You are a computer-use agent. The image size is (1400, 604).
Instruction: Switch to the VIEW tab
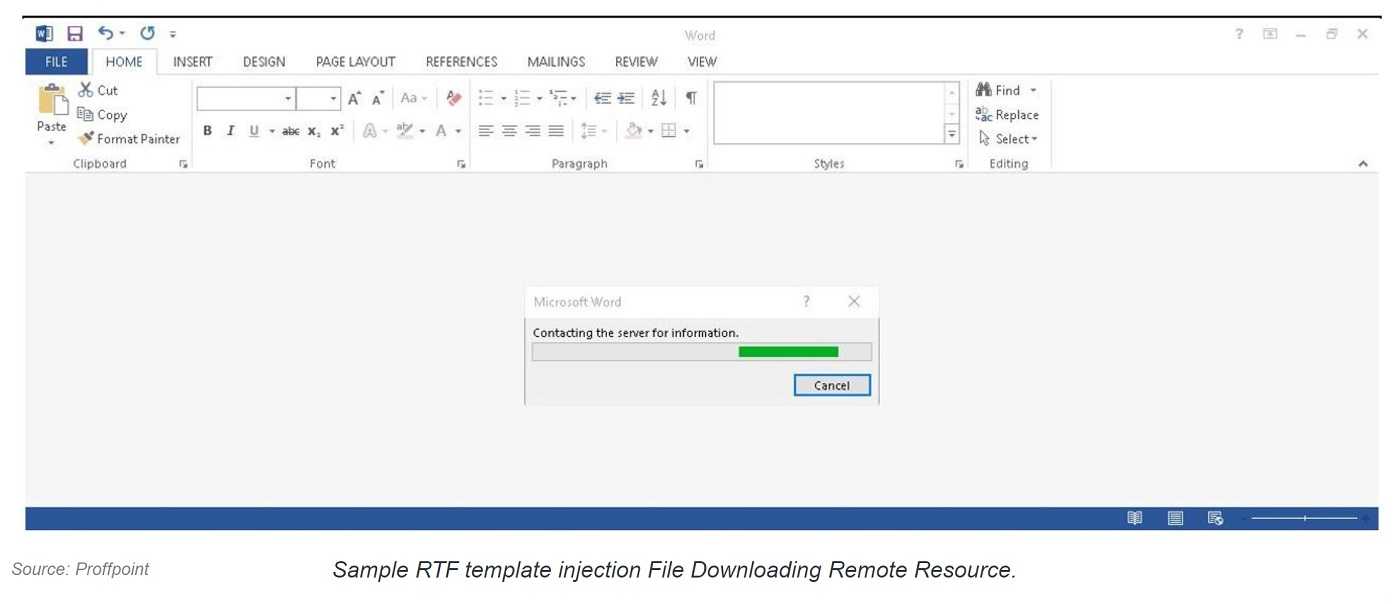point(702,62)
